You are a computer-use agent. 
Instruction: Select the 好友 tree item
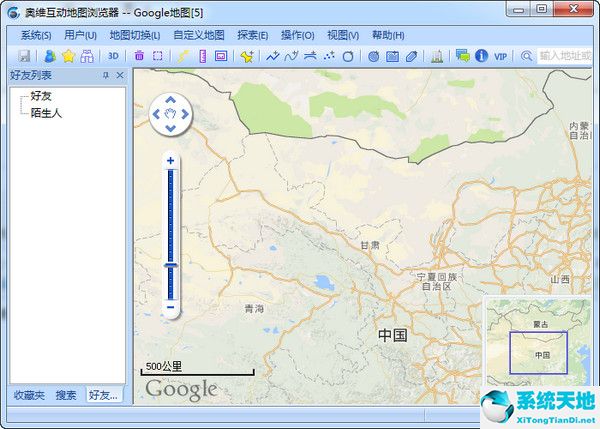pyautogui.click(x=41, y=97)
